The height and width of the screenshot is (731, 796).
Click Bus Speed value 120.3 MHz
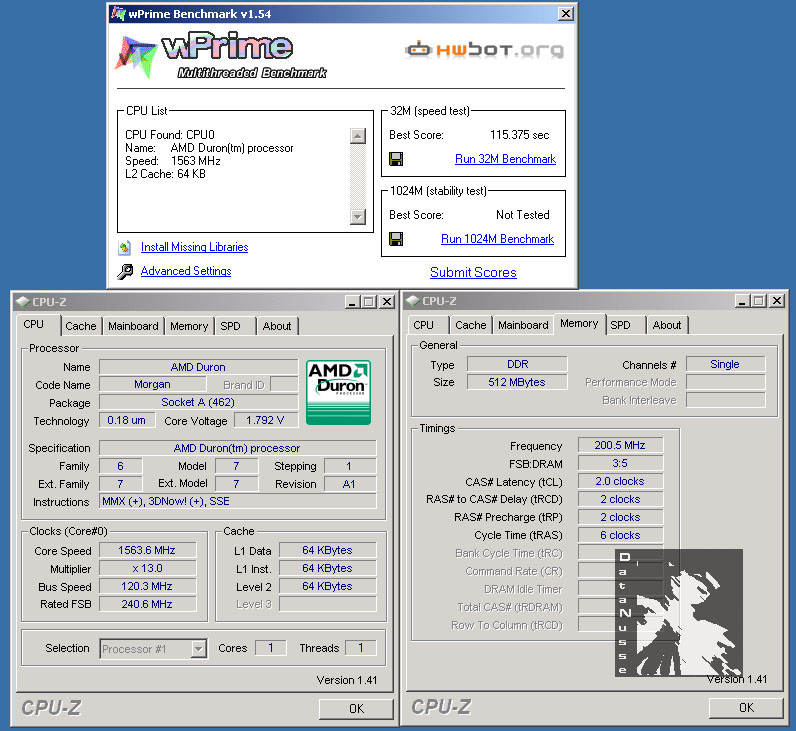(x=147, y=586)
